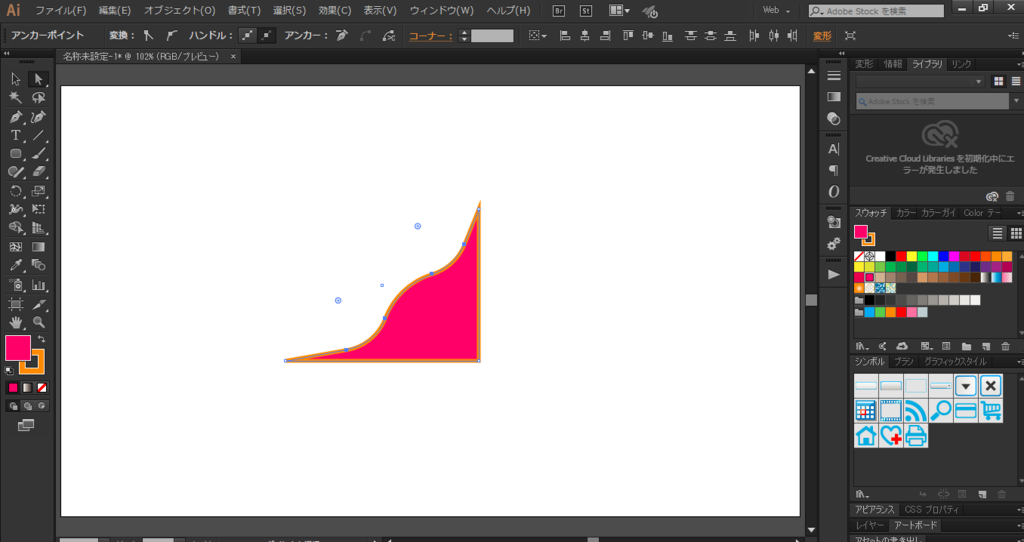Open the オブジェクト(O) menu
The image size is (1024, 542).
pyautogui.click(x=180, y=10)
